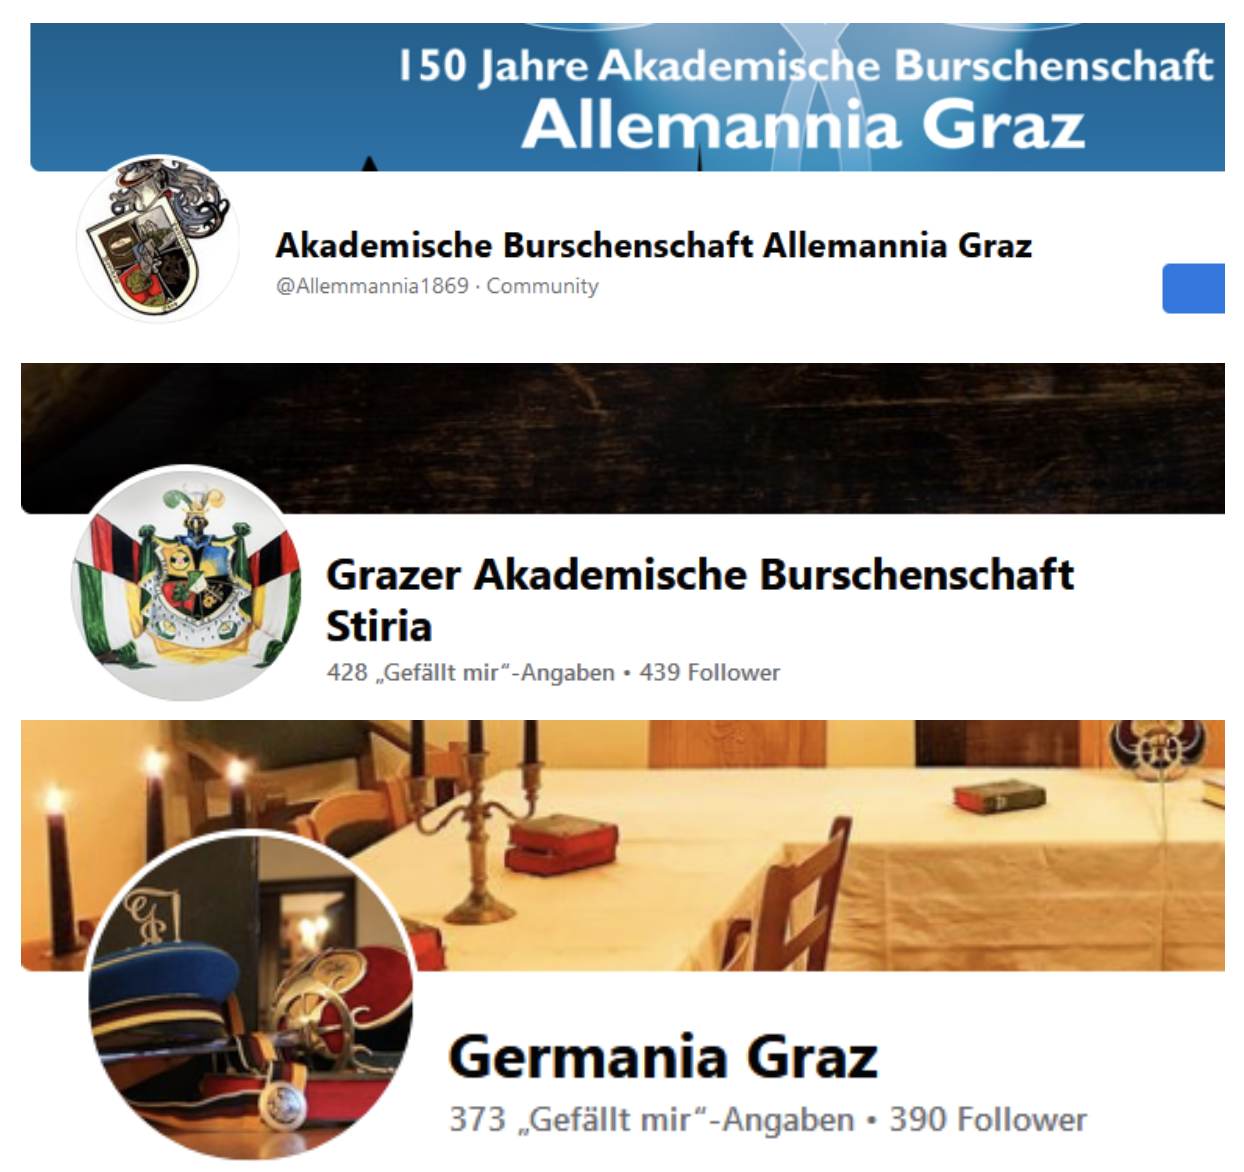1244x1172 pixels.
Task: Open the Germania Graz page title
Action: (663, 1057)
